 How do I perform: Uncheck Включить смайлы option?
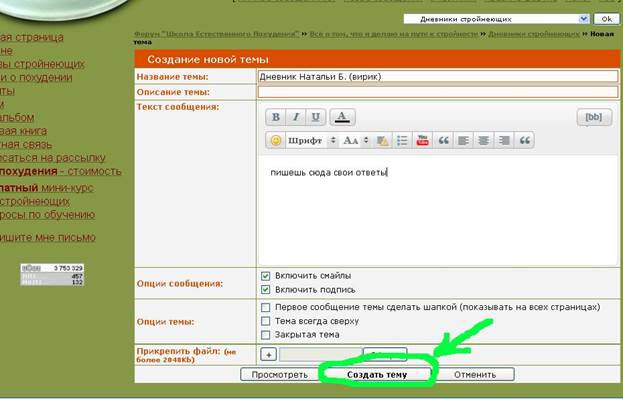(x=265, y=276)
